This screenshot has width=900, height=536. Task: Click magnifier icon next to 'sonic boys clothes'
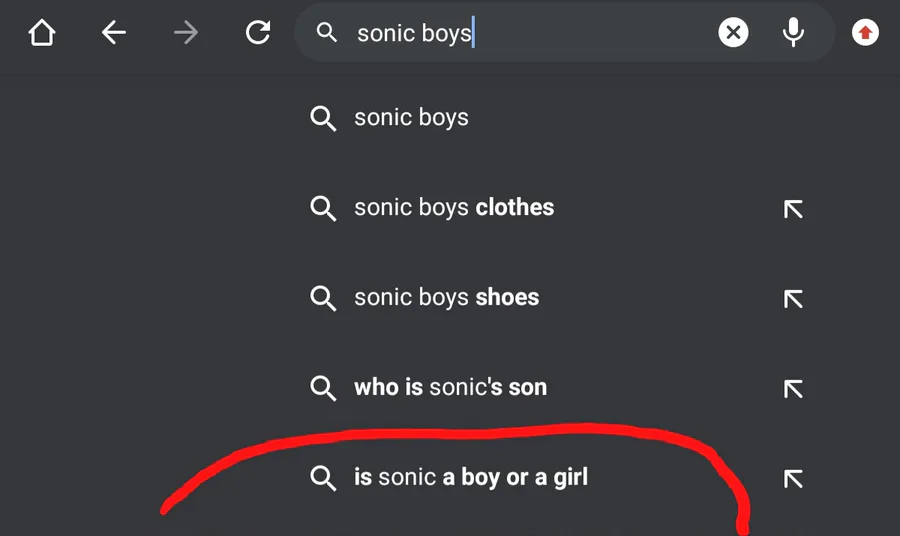pyautogui.click(x=323, y=208)
